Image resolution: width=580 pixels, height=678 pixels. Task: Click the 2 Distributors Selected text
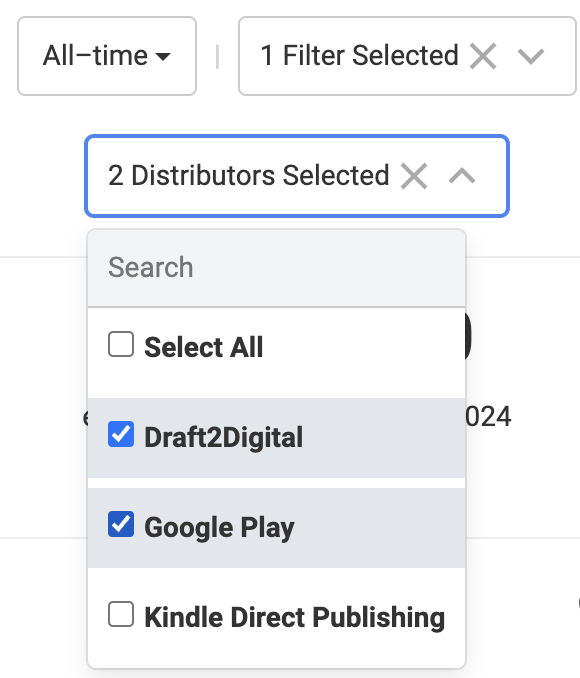coord(249,176)
